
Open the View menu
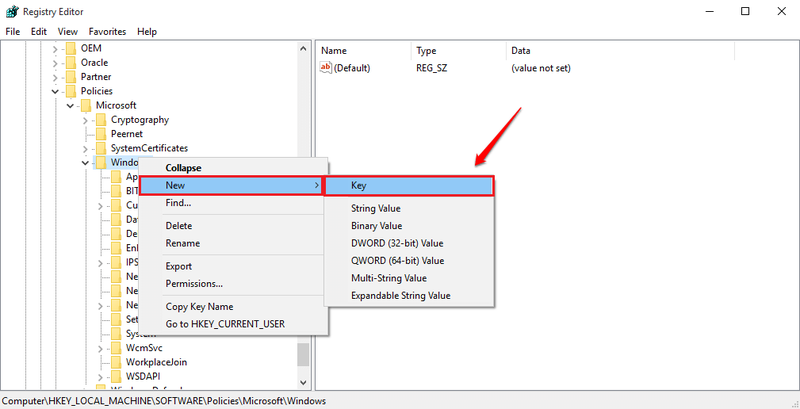coord(67,32)
